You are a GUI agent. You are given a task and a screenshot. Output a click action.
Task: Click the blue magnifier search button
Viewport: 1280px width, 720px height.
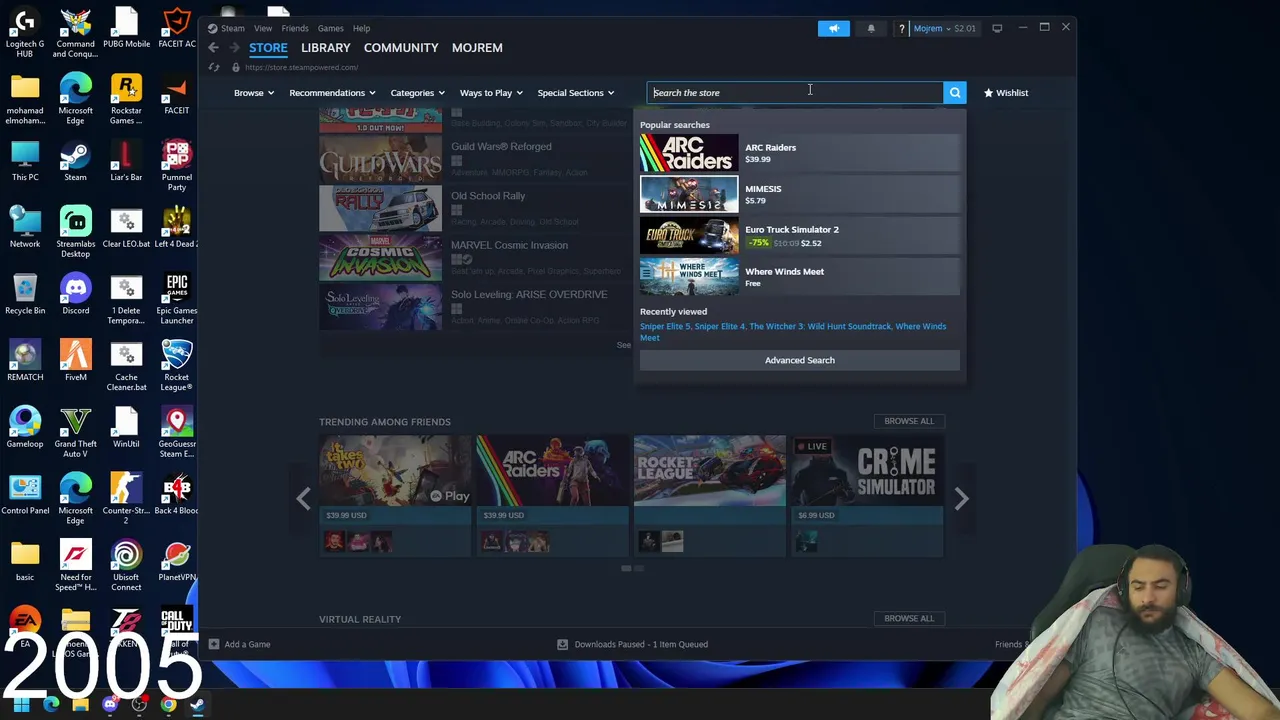[x=955, y=93]
